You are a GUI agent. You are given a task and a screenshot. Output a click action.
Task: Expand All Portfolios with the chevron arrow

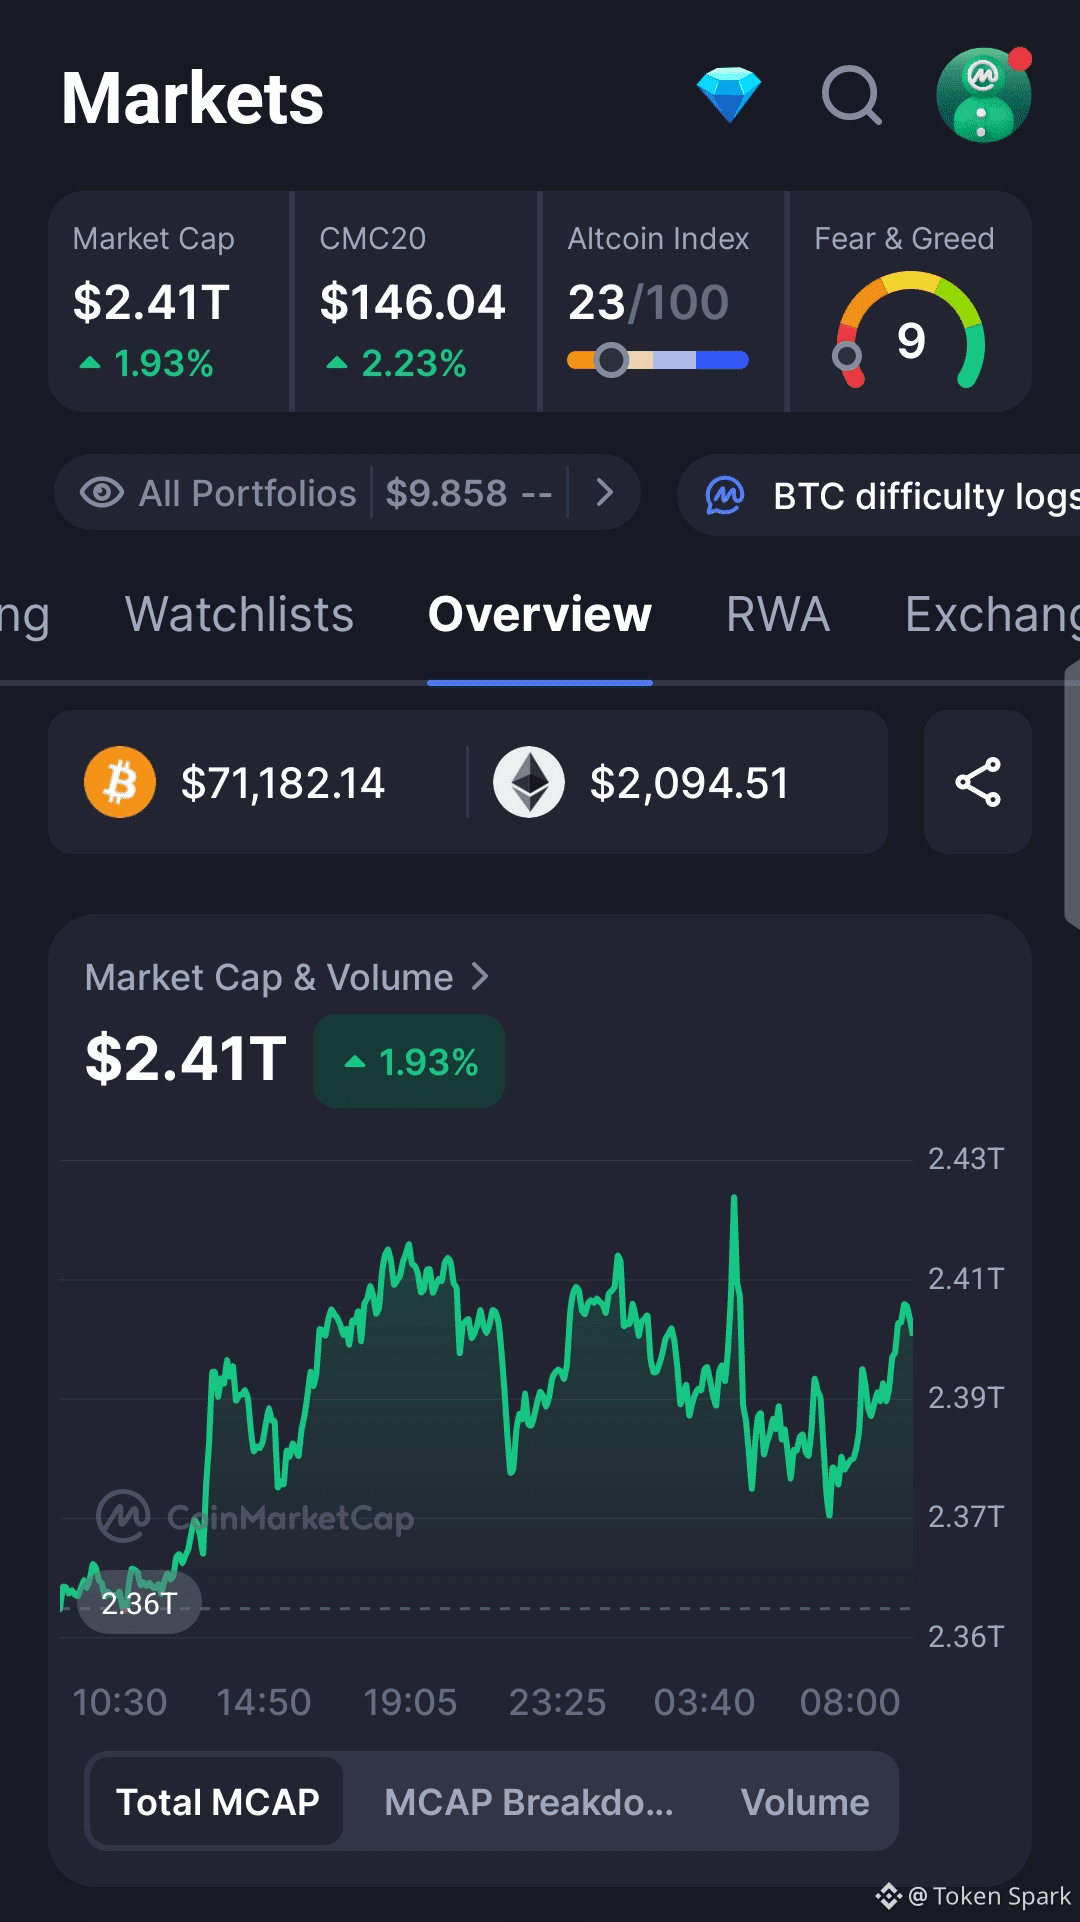604,492
